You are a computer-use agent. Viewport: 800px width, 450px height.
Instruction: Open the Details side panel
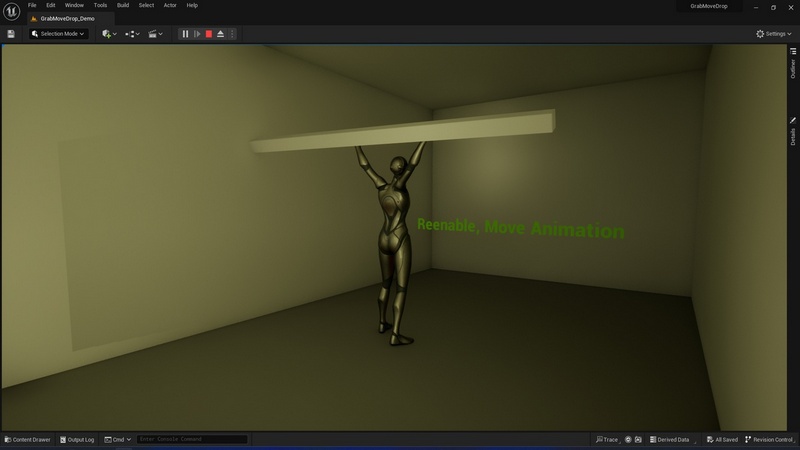pos(793,132)
